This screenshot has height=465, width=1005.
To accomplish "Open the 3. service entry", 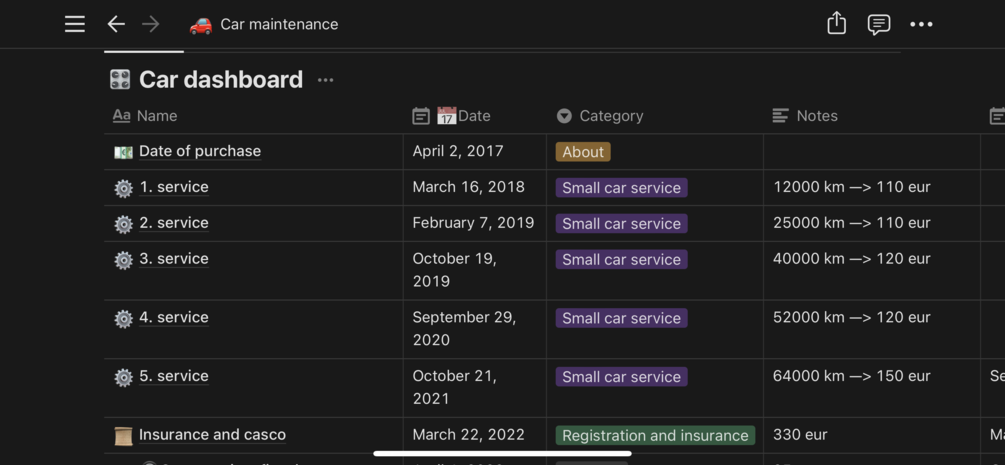I will 173,259.
